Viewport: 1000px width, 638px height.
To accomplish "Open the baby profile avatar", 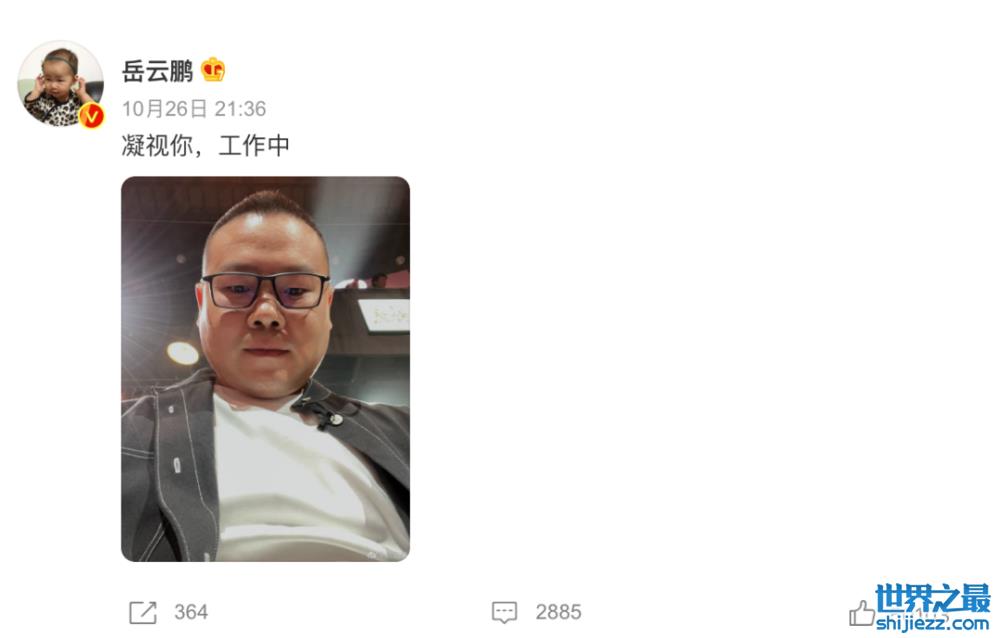I will pyautogui.click(x=61, y=84).
